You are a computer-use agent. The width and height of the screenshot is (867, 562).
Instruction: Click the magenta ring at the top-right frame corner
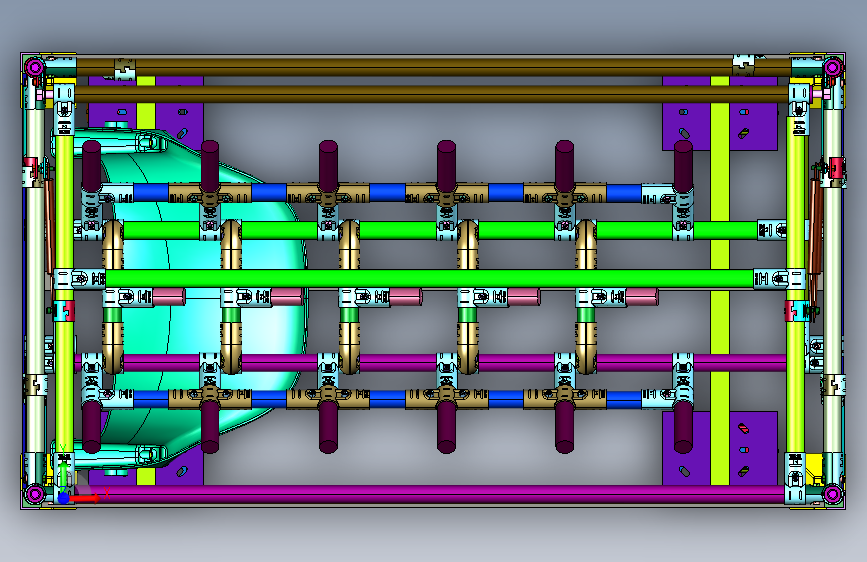pos(833,67)
